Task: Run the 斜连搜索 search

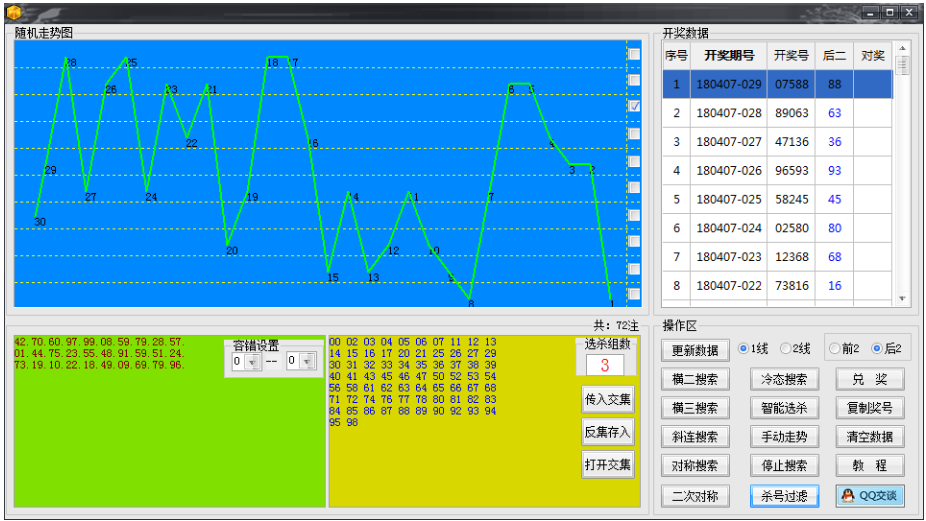Action: (x=695, y=437)
